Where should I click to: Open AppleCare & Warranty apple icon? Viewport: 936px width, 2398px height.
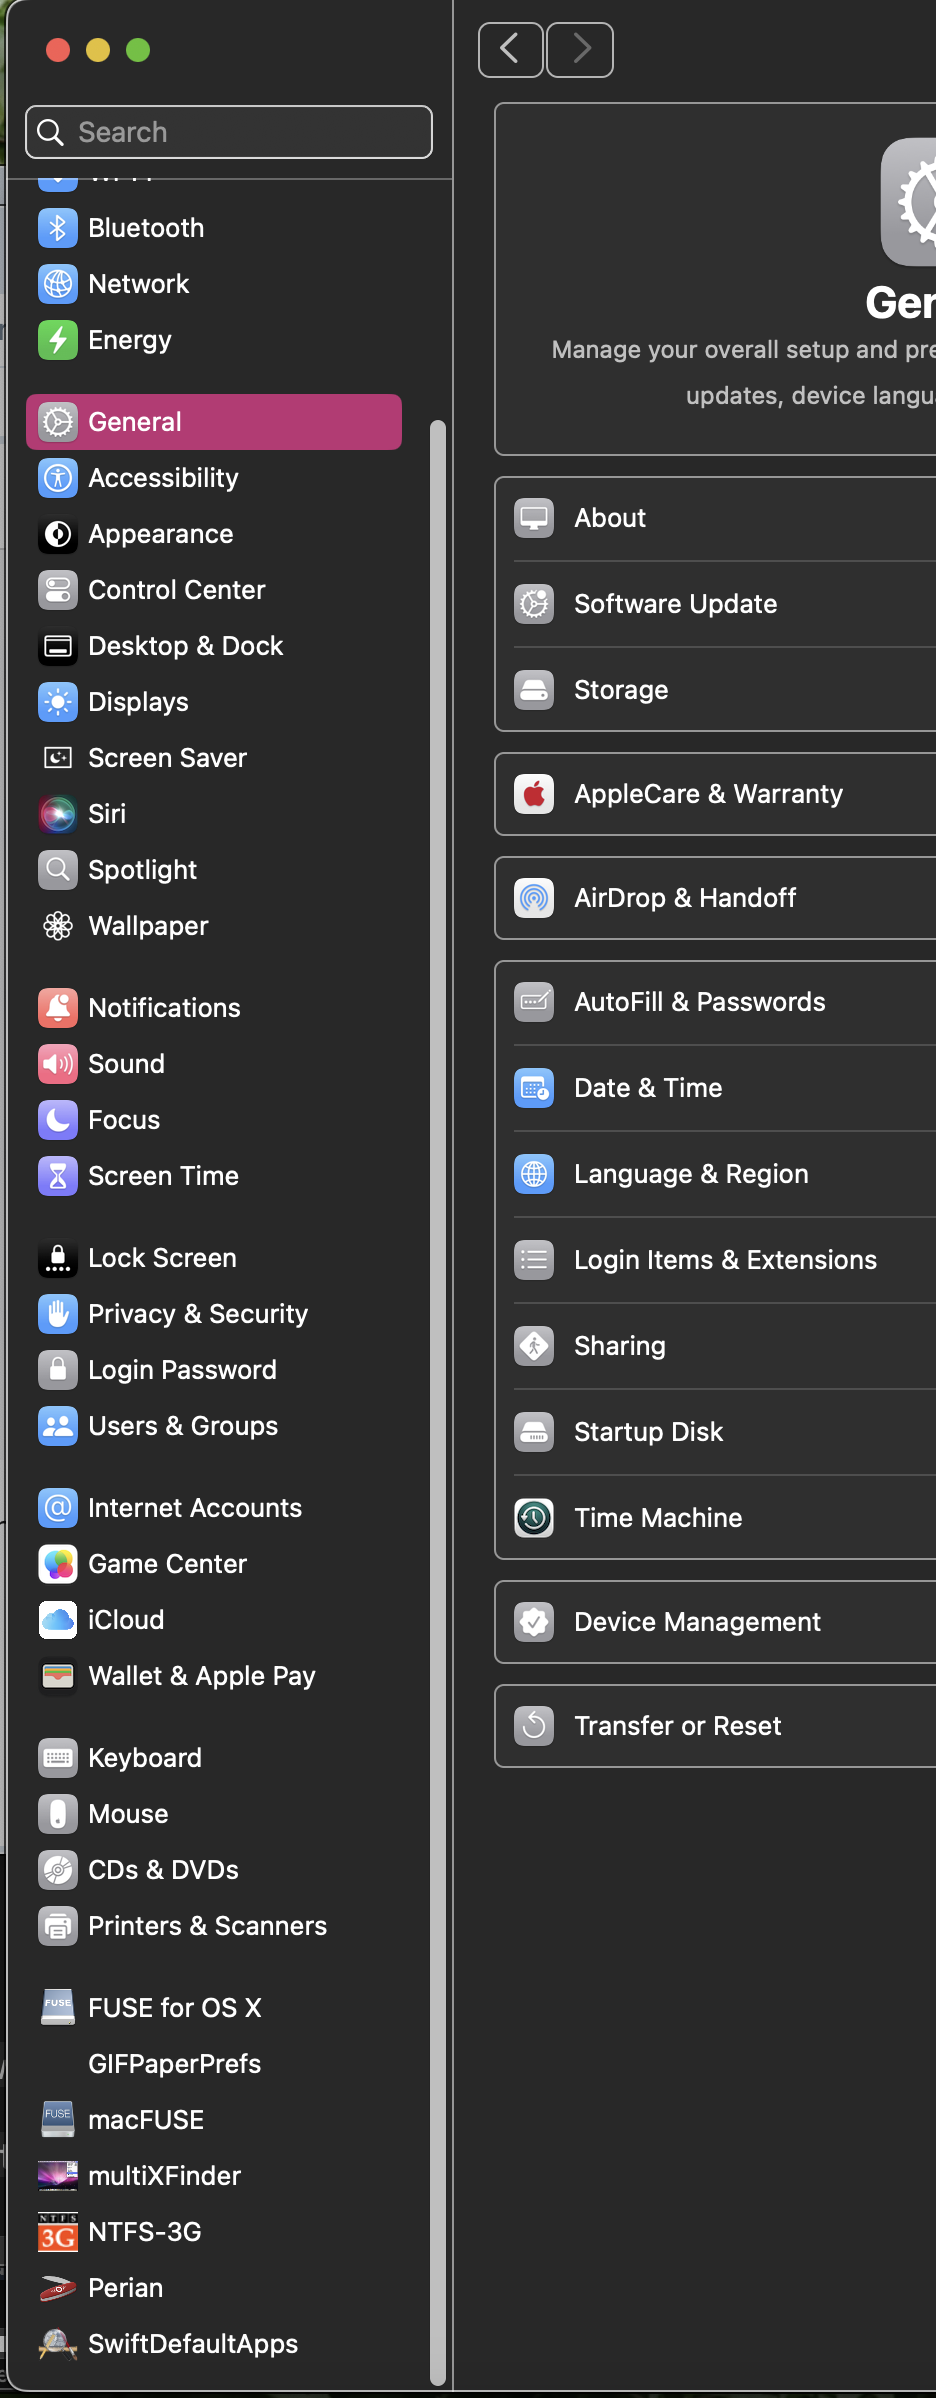pos(534,794)
